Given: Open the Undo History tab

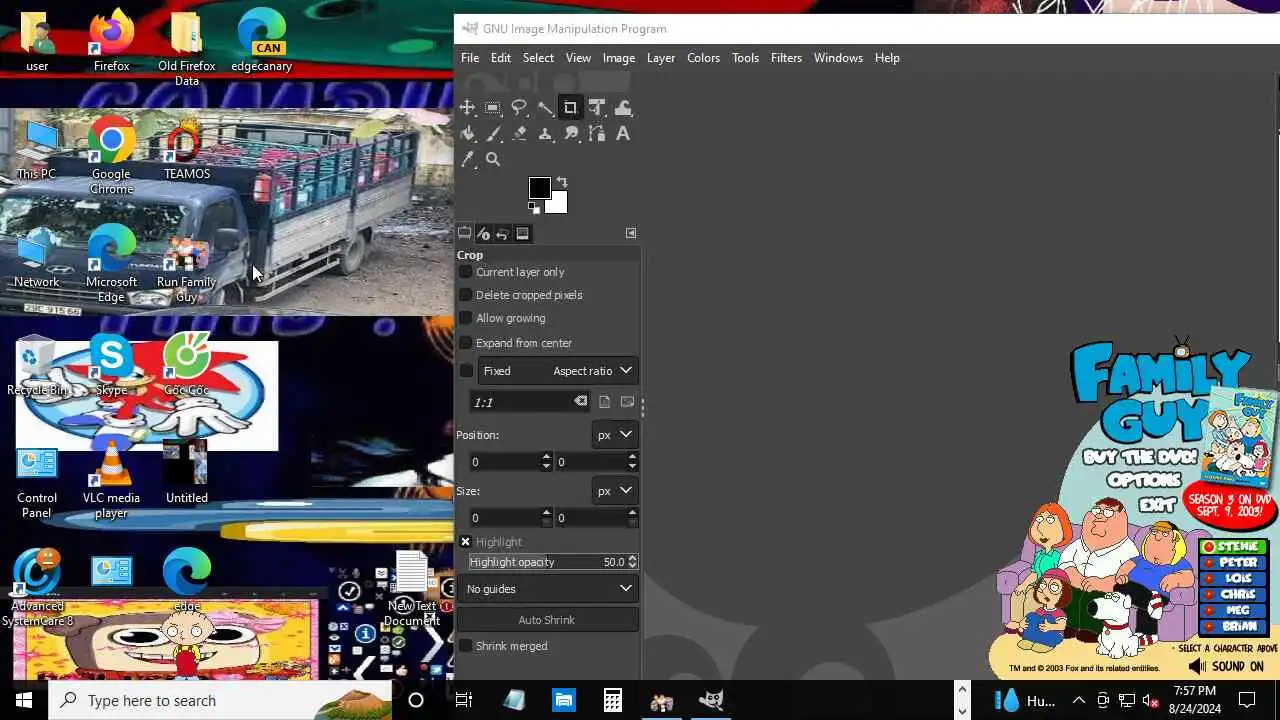Looking at the screenshot, I should pos(503,234).
